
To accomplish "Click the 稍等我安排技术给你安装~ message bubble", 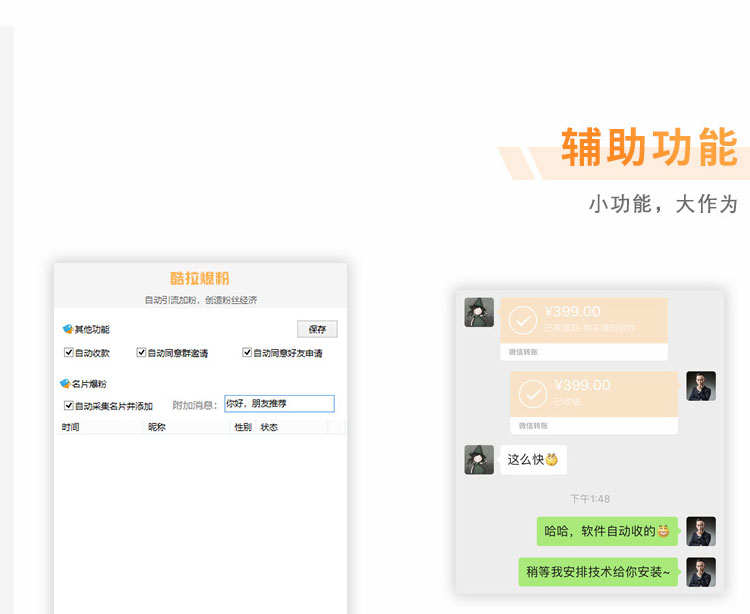I will coord(598,572).
